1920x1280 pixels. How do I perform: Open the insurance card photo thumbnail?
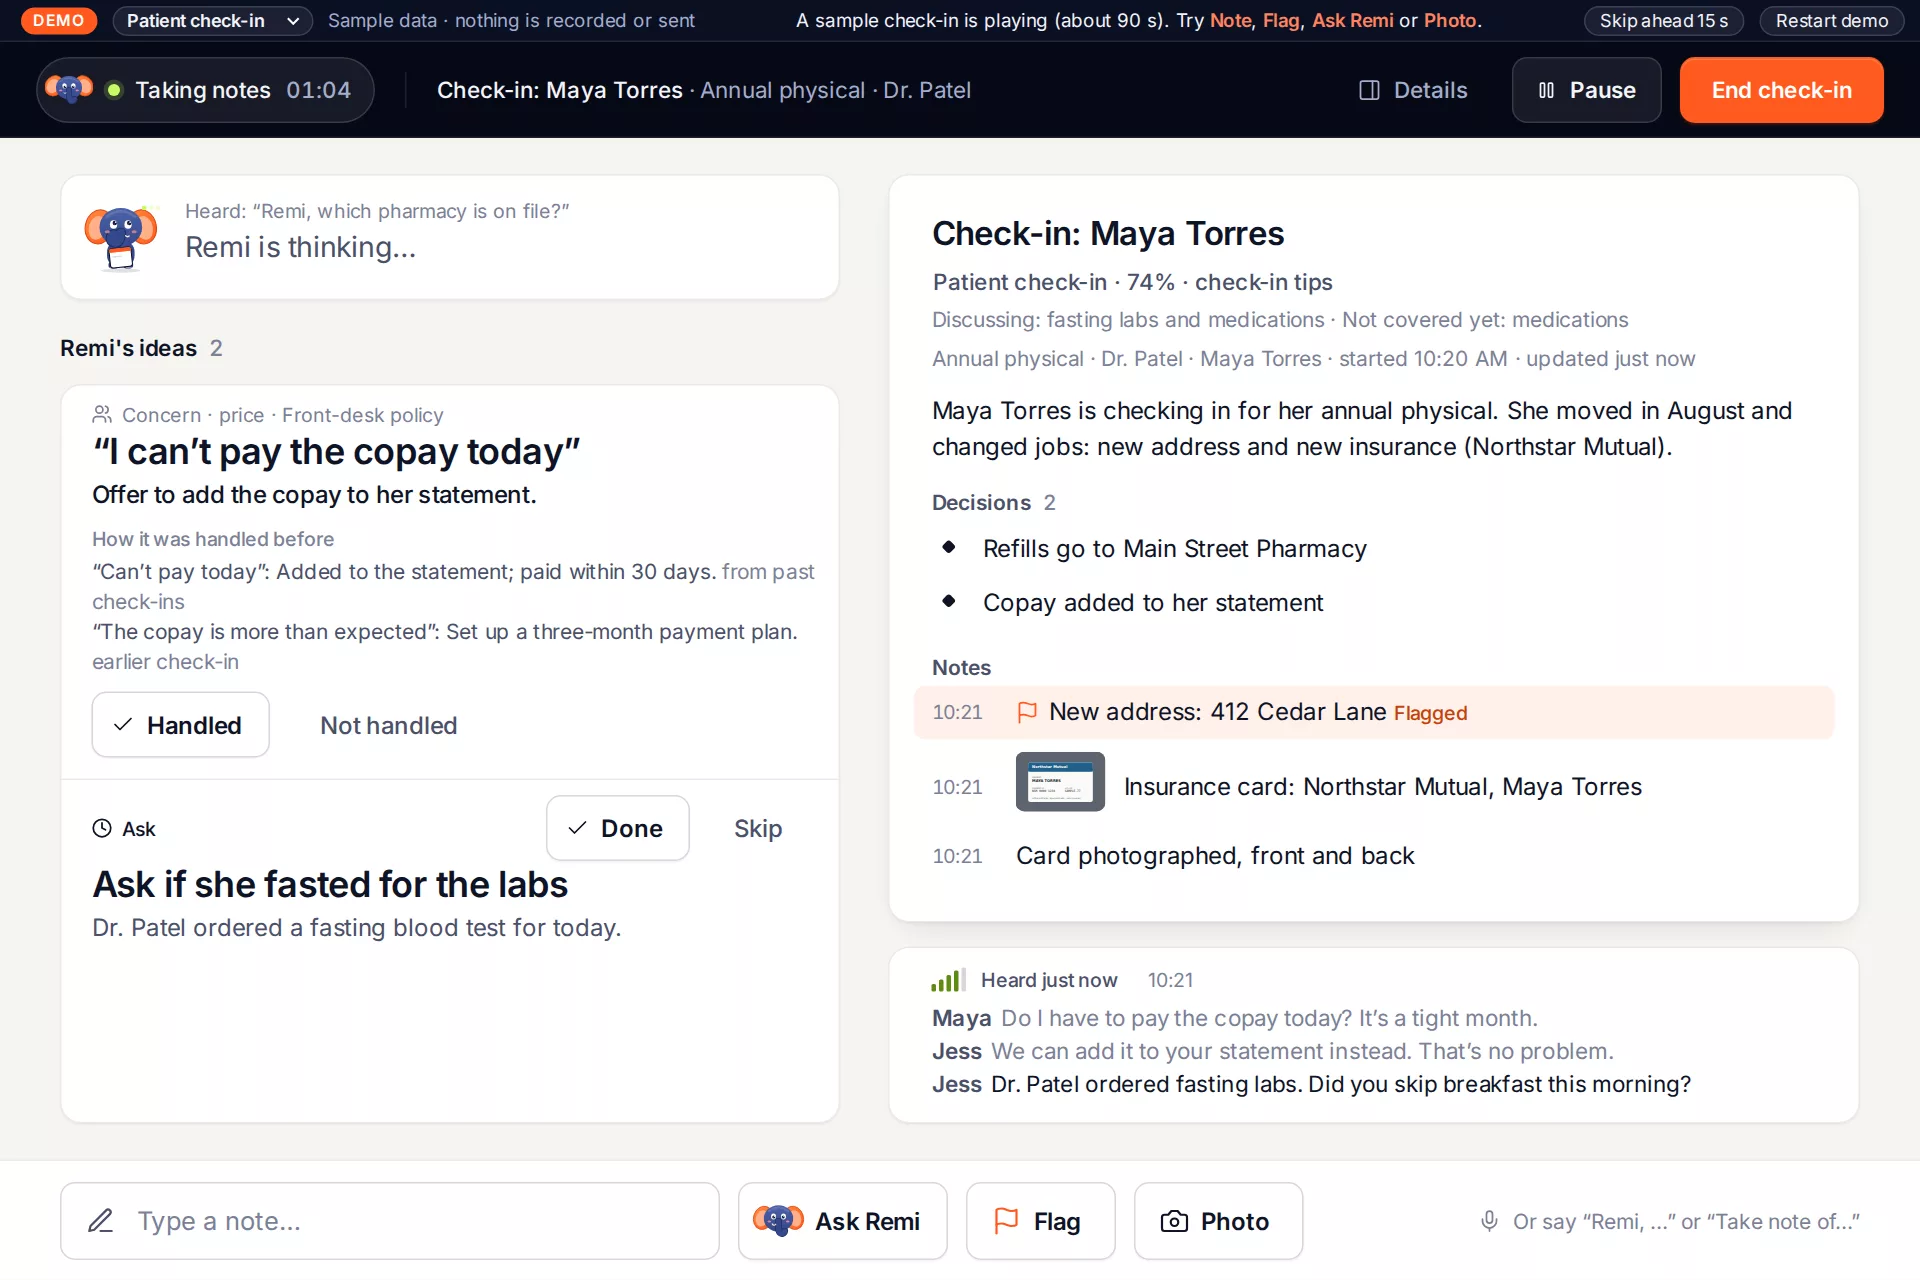1060,781
